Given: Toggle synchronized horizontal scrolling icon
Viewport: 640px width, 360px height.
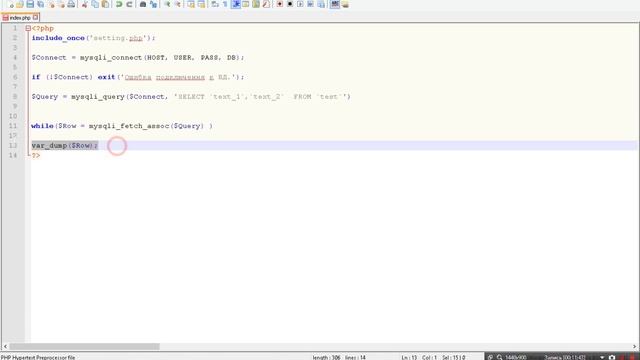Looking at the screenshot, I should [201, 4].
